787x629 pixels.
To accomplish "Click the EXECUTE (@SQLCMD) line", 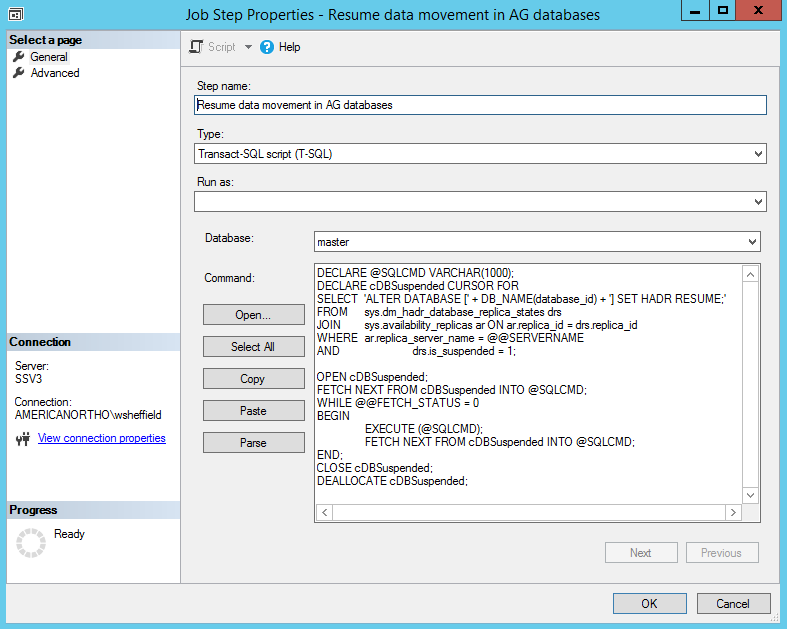I will pyautogui.click(x=424, y=429).
